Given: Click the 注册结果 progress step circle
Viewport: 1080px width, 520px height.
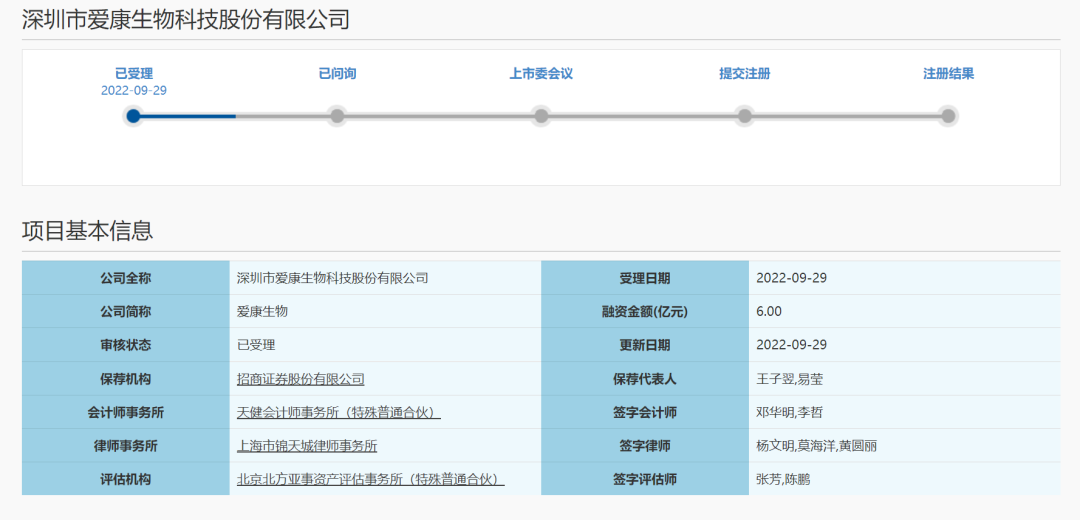Looking at the screenshot, I should point(948,116).
